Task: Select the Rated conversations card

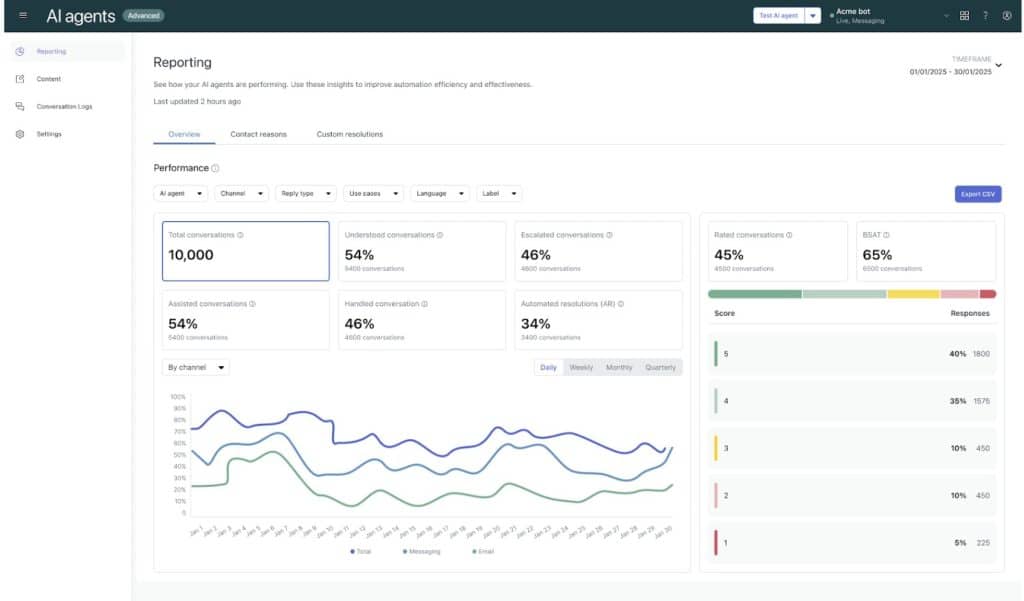Action: click(x=778, y=251)
